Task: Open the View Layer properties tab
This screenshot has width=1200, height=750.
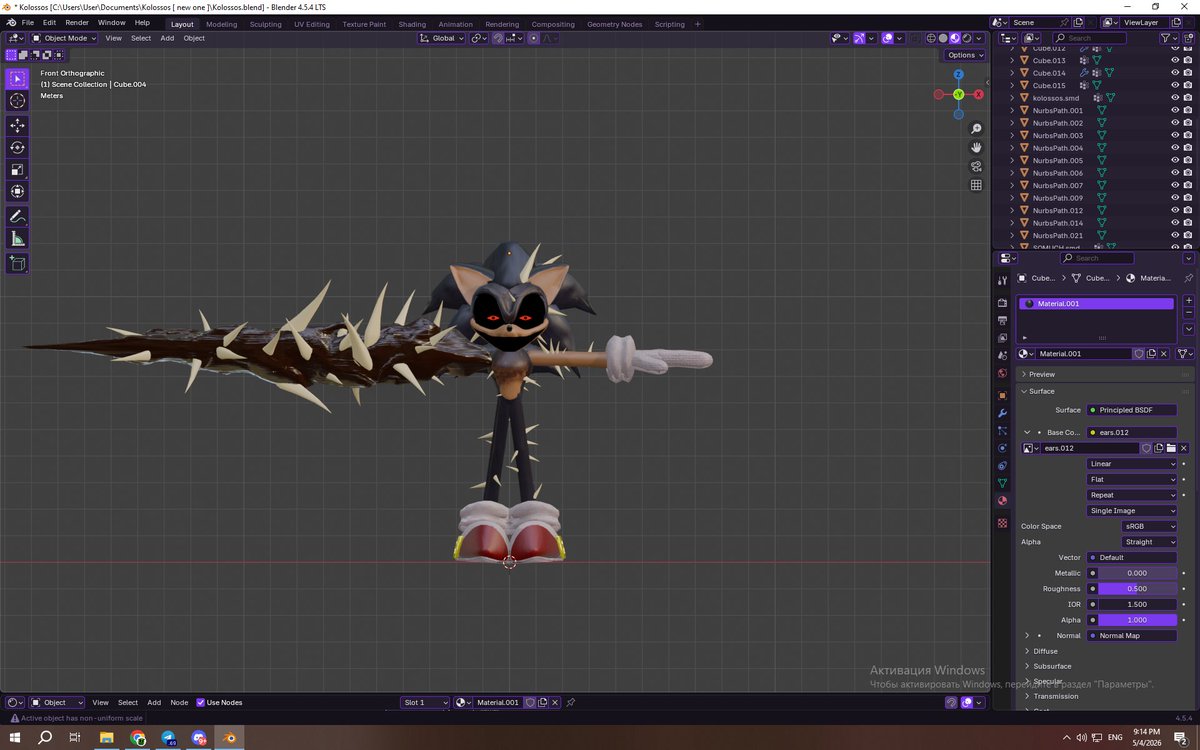Action: (x=1002, y=338)
